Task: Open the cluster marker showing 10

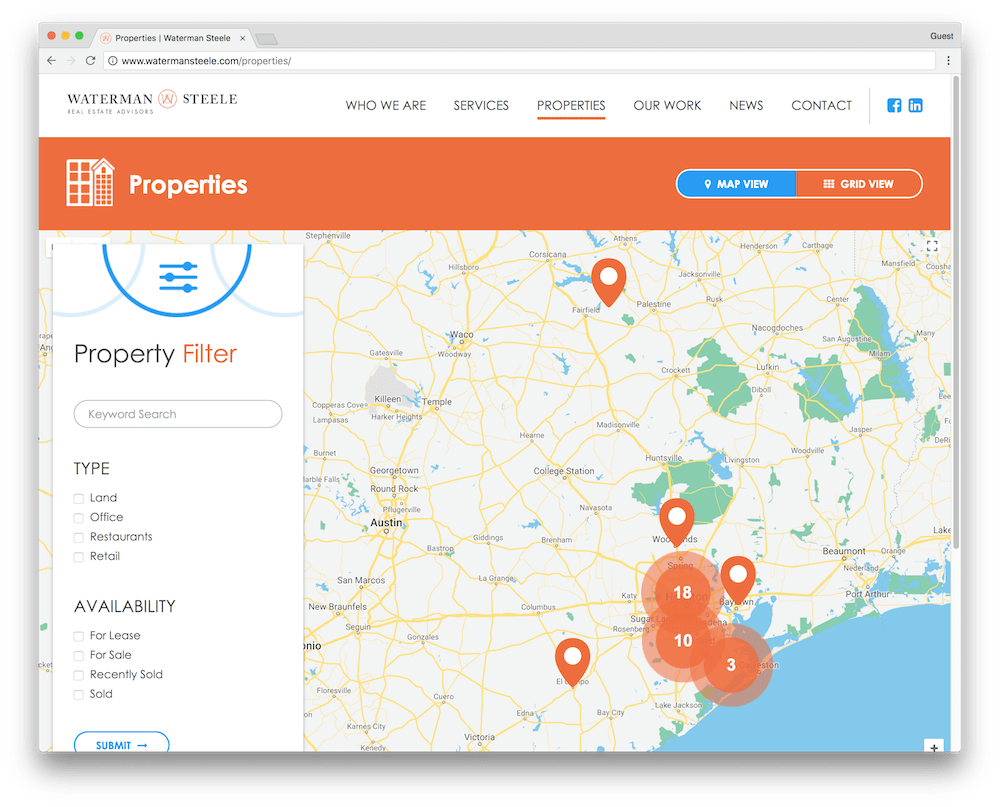Action: click(x=683, y=640)
